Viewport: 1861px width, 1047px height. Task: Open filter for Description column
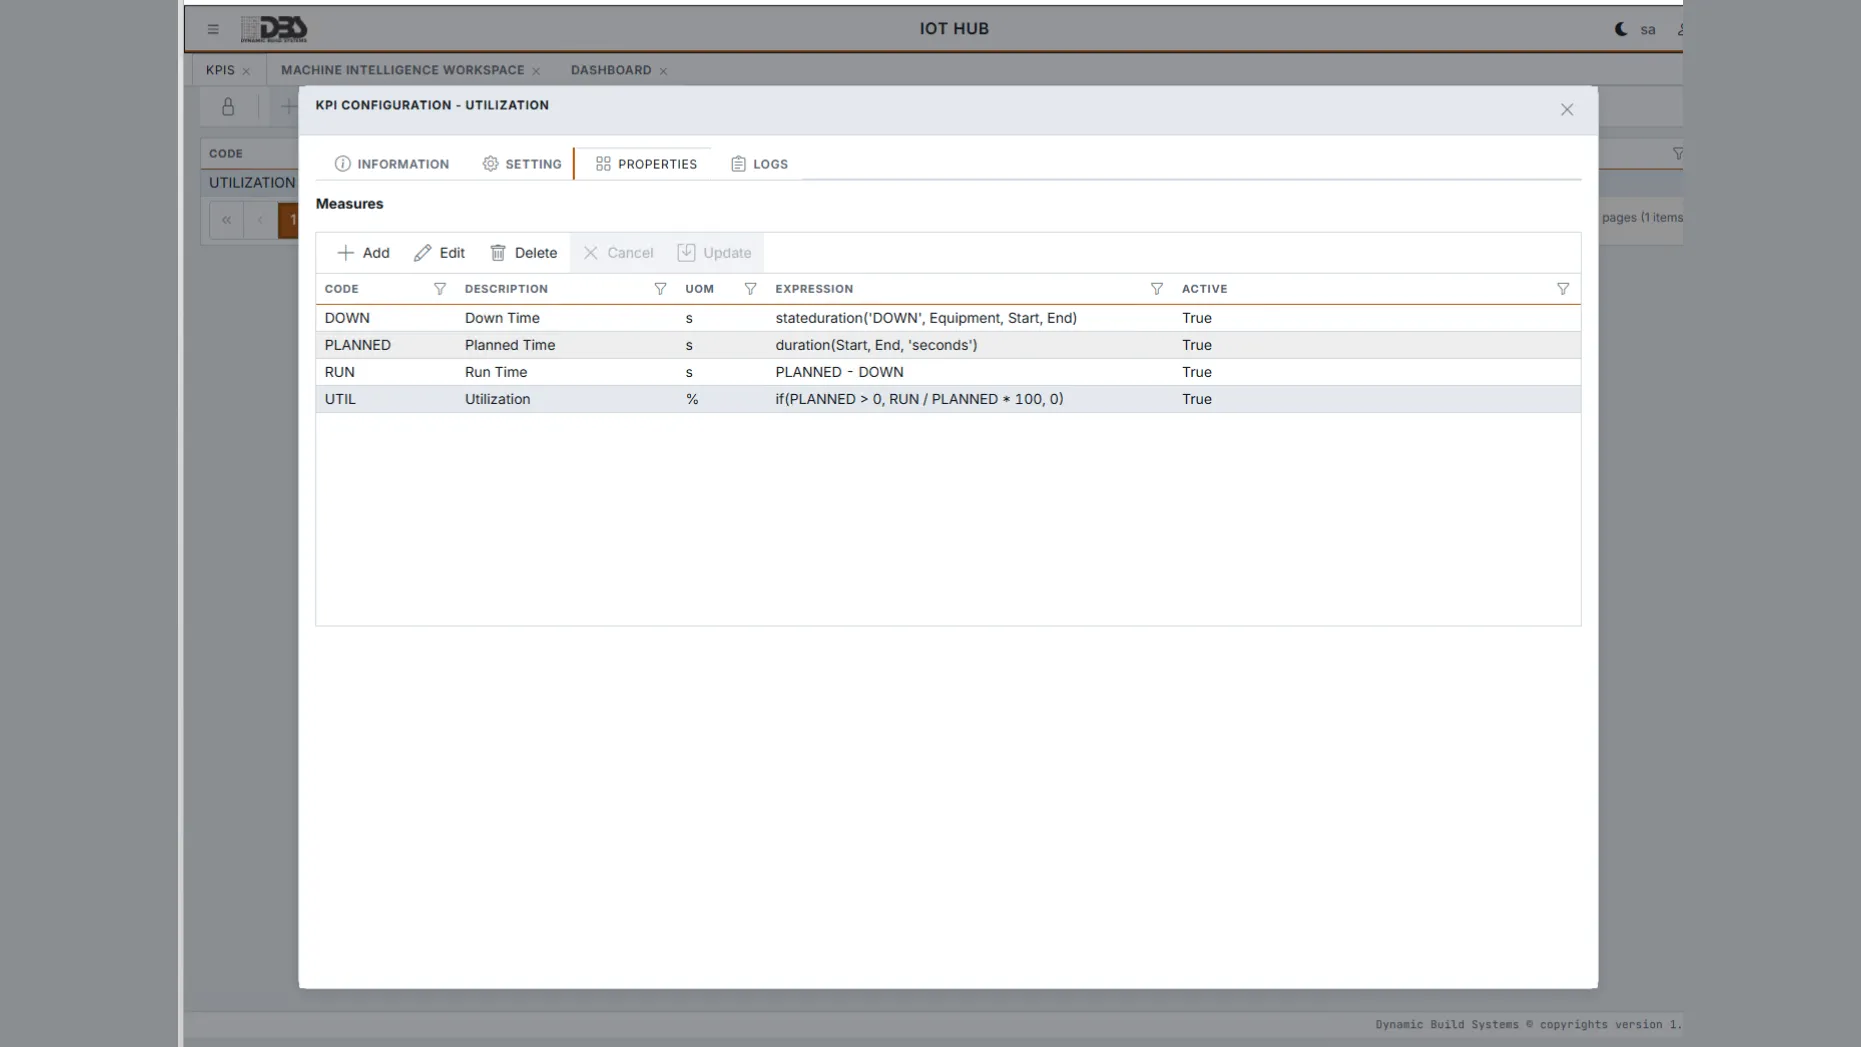[x=660, y=289]
